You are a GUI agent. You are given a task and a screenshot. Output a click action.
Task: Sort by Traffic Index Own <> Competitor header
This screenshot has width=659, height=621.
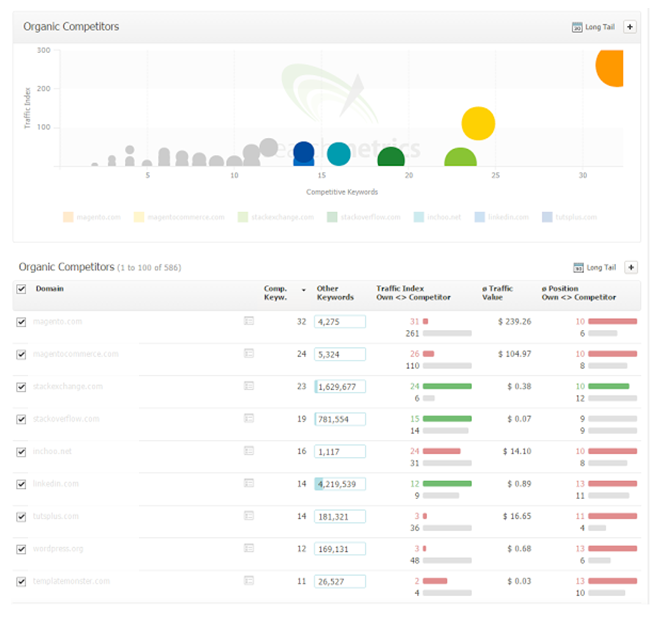[x=413, y=293]
